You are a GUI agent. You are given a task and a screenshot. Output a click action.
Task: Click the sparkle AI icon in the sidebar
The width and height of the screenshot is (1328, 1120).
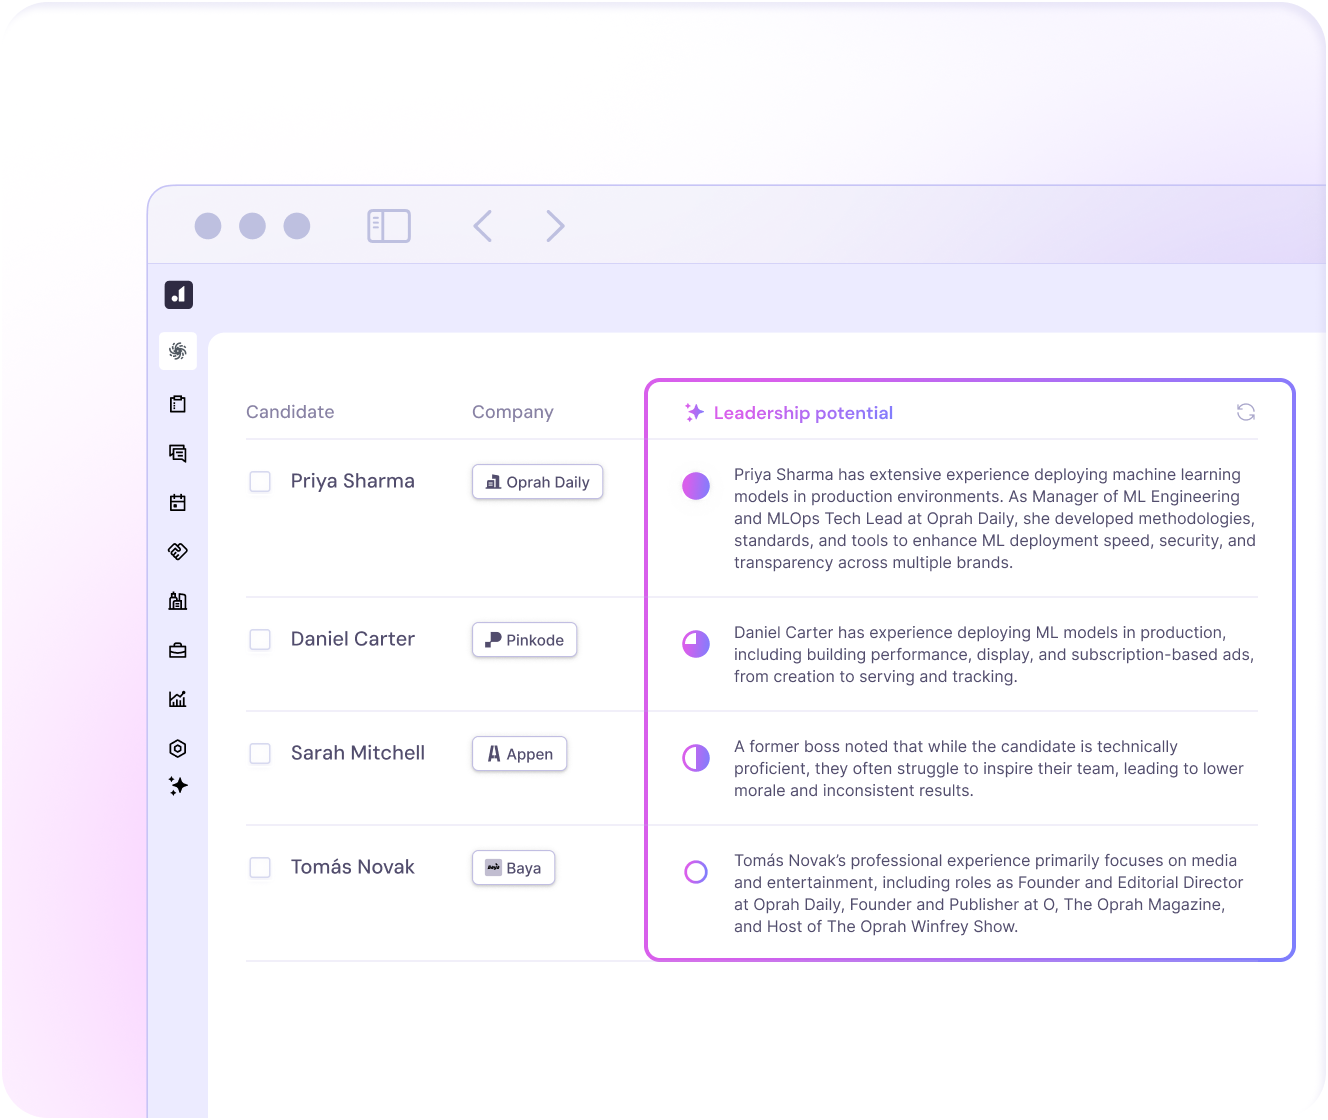pyautogui.click(x=178, y=786)
